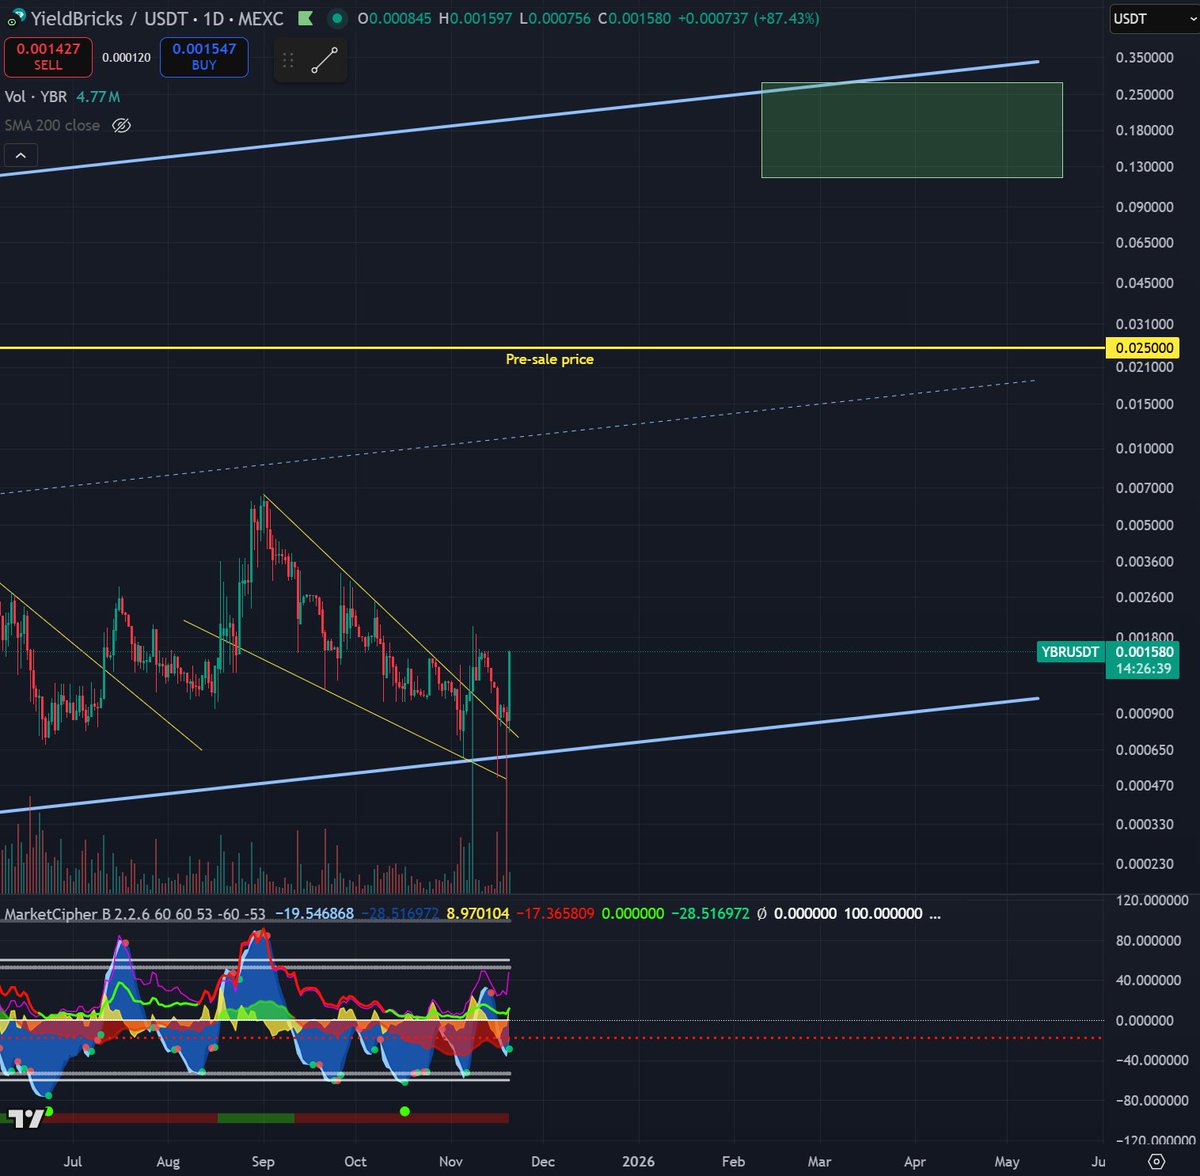1200x1176 pixels.
Task: Click the yellow 0.025000 price label
Action: pos(1142,348)
